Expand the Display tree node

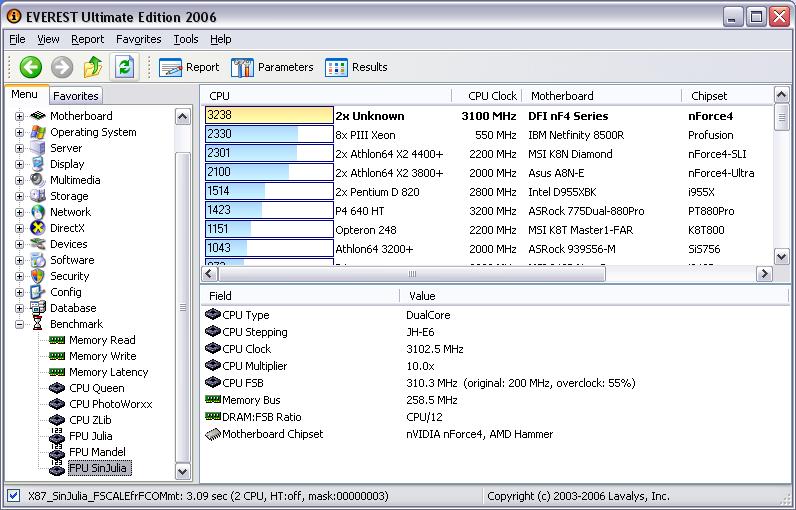point(19,164)
